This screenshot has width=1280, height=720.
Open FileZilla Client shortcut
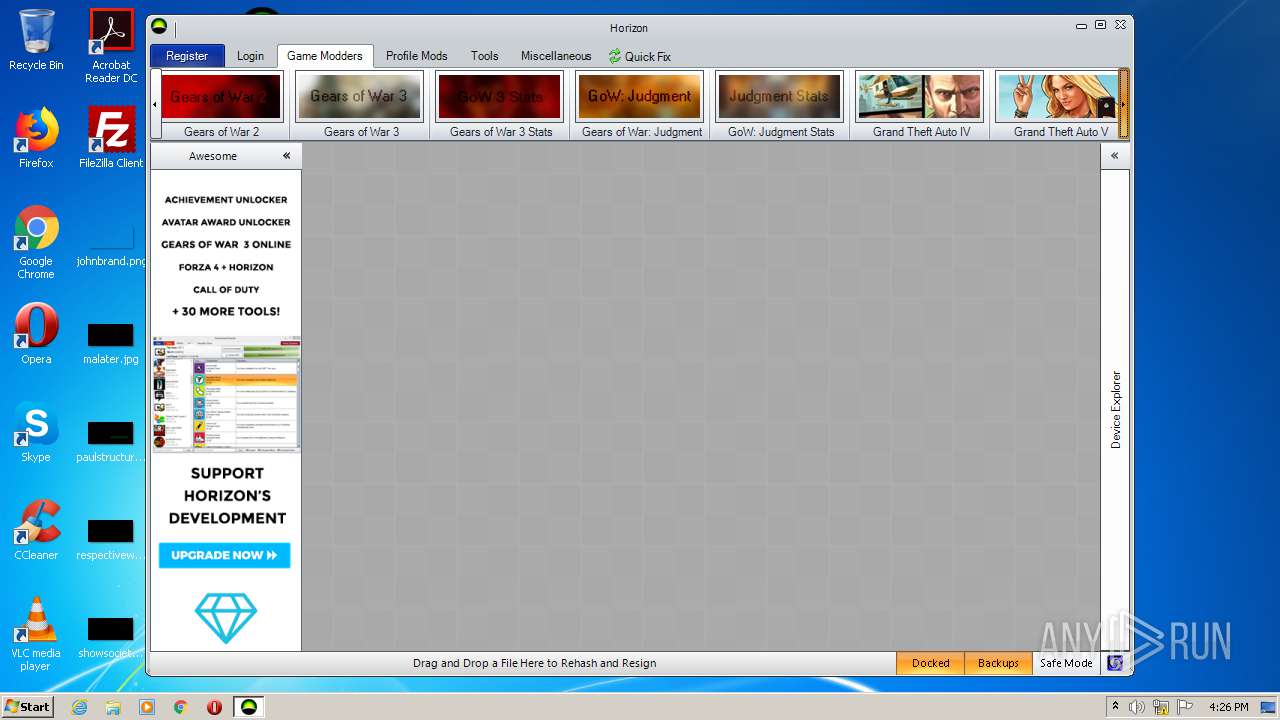coord(111,138)
